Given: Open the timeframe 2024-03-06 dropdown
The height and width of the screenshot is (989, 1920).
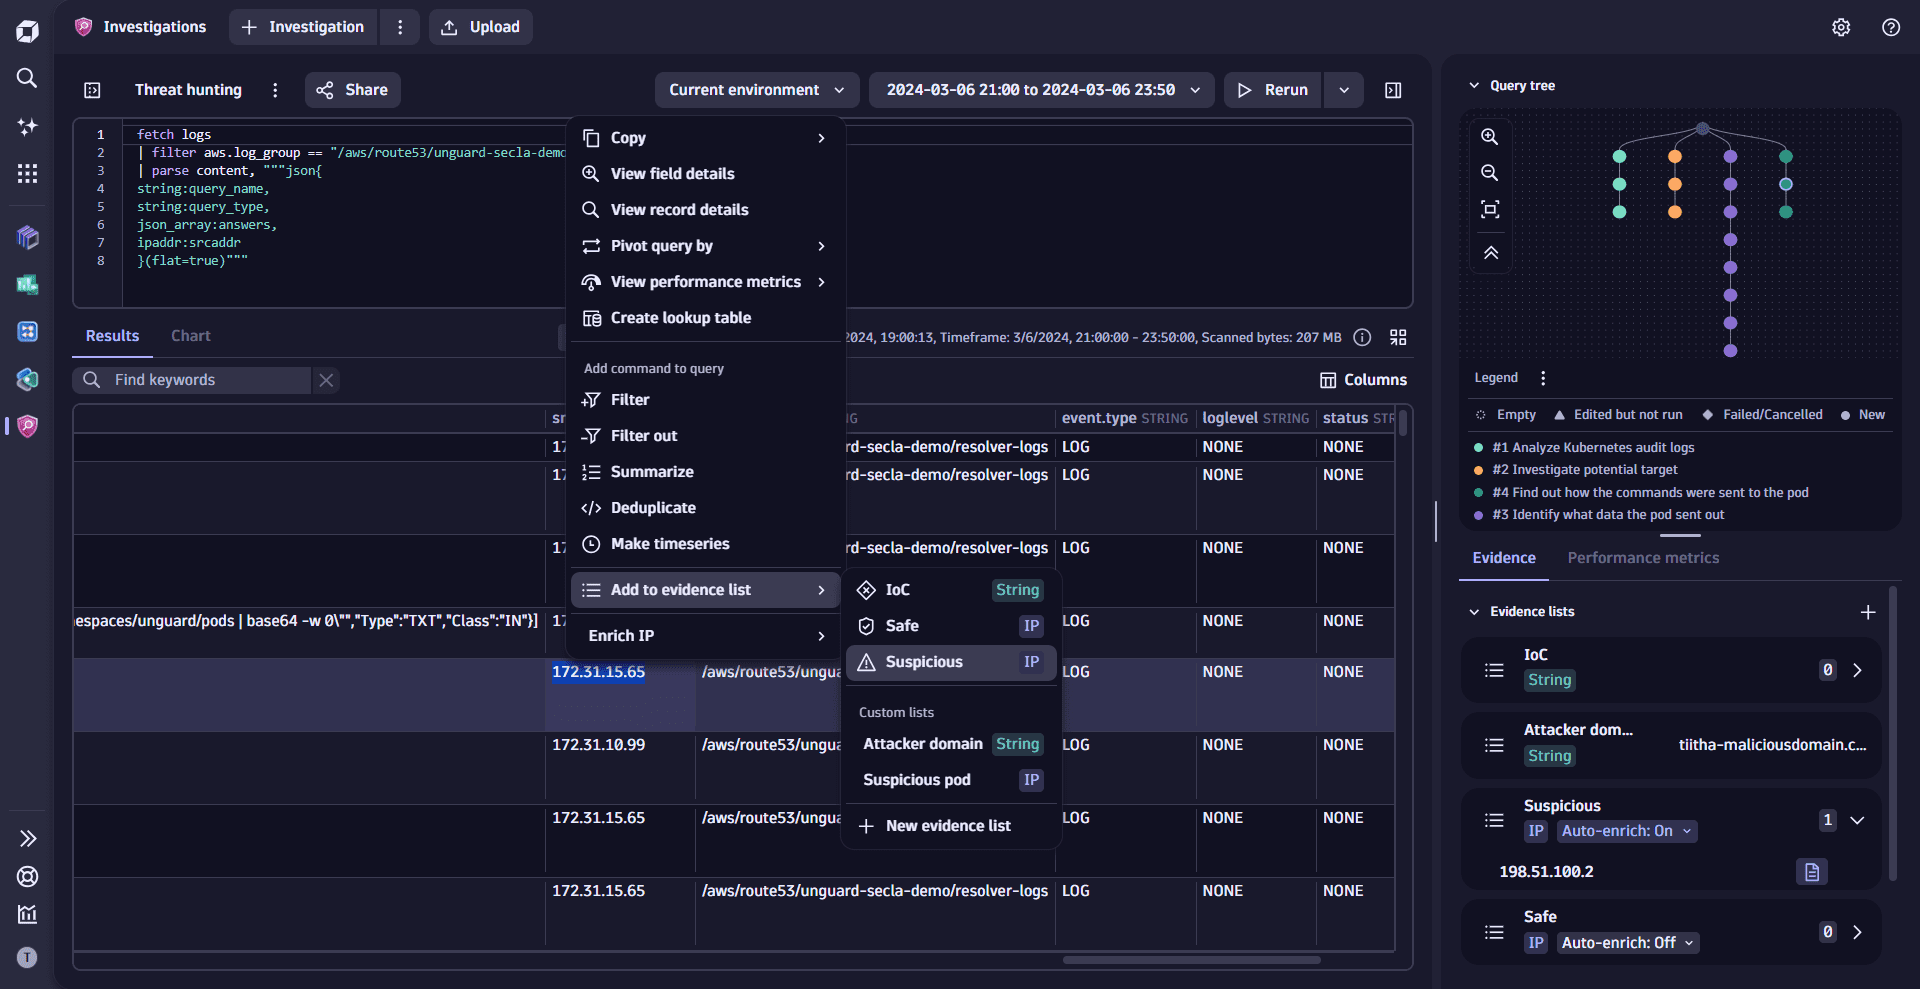Looking at the screenshot, I should 1042,90.
